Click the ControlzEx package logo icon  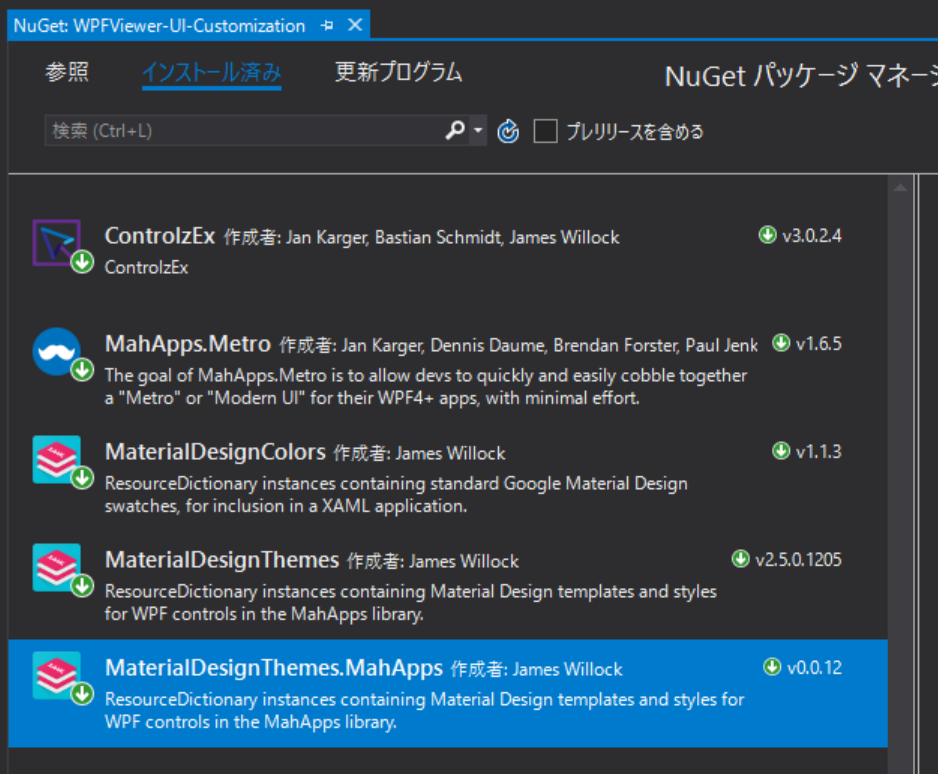(56, 242)
